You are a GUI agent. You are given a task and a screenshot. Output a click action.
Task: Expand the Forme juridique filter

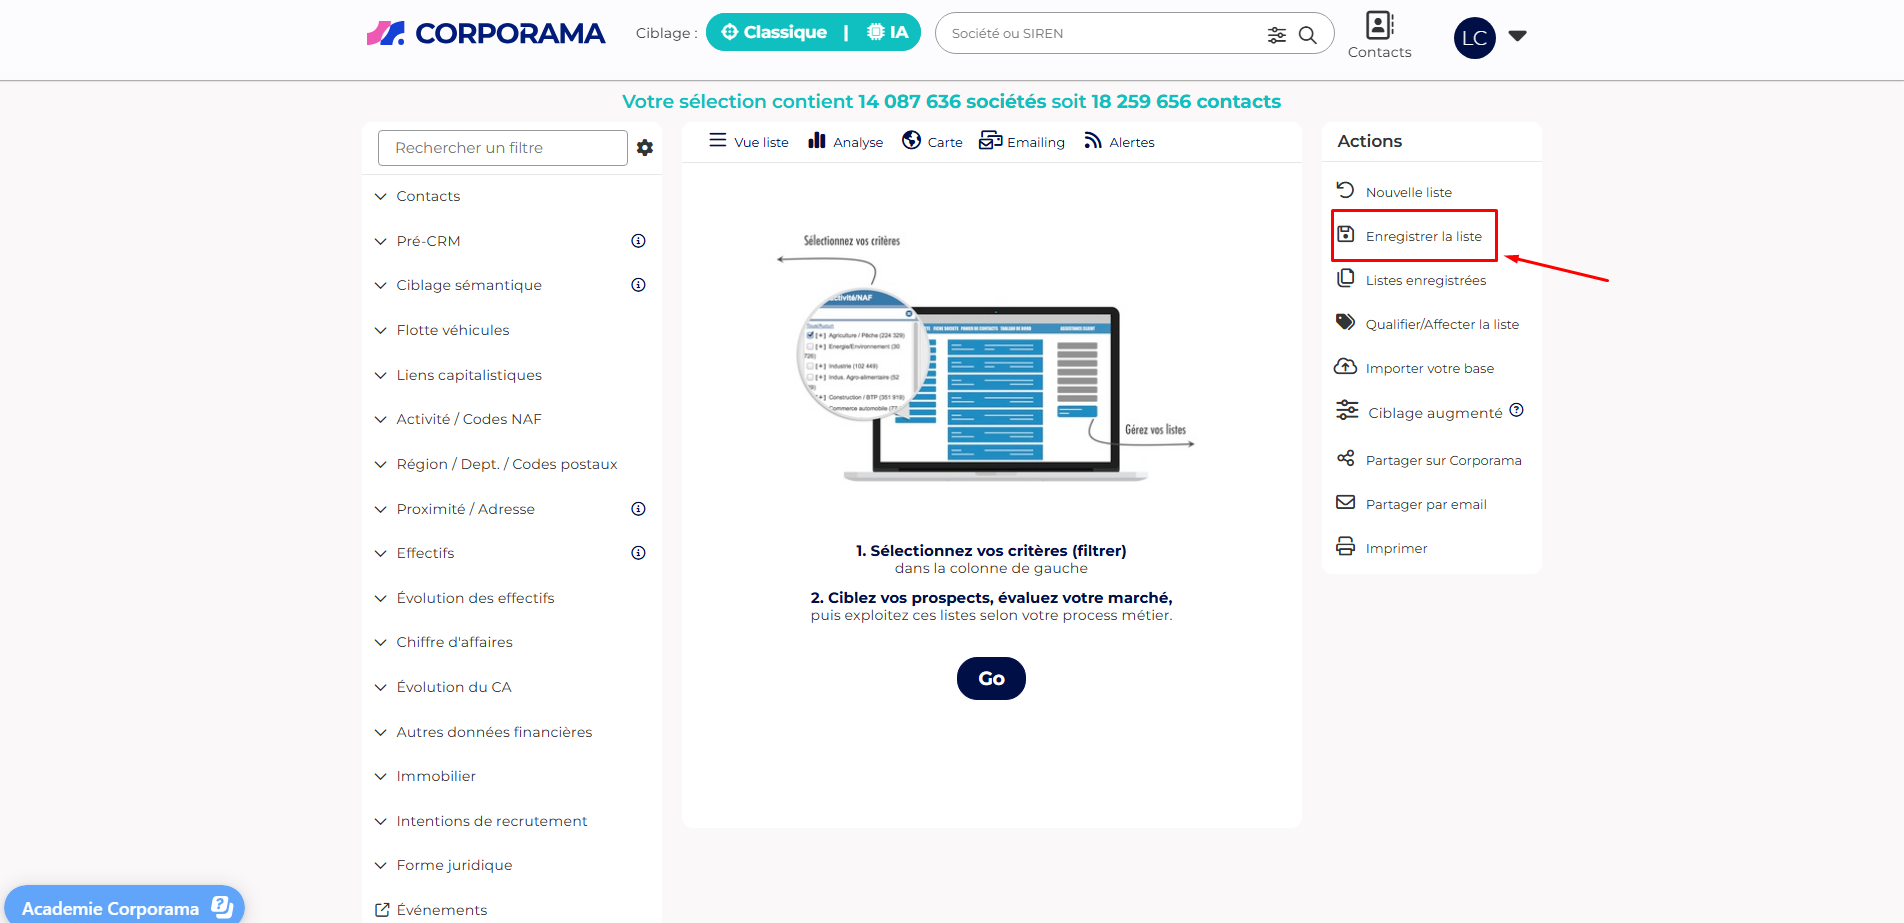pos(454,865)
